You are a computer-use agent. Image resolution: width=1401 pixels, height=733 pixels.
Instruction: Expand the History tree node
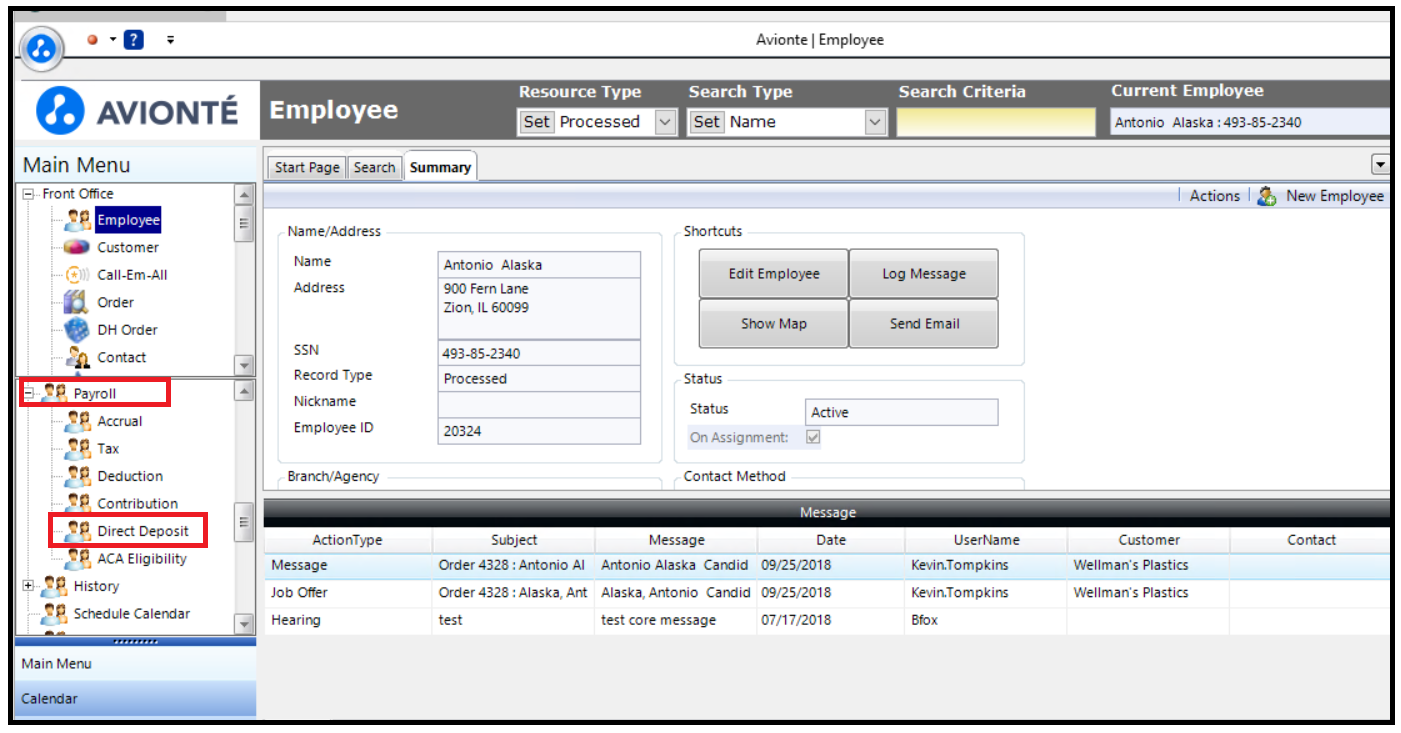point(28,586)
